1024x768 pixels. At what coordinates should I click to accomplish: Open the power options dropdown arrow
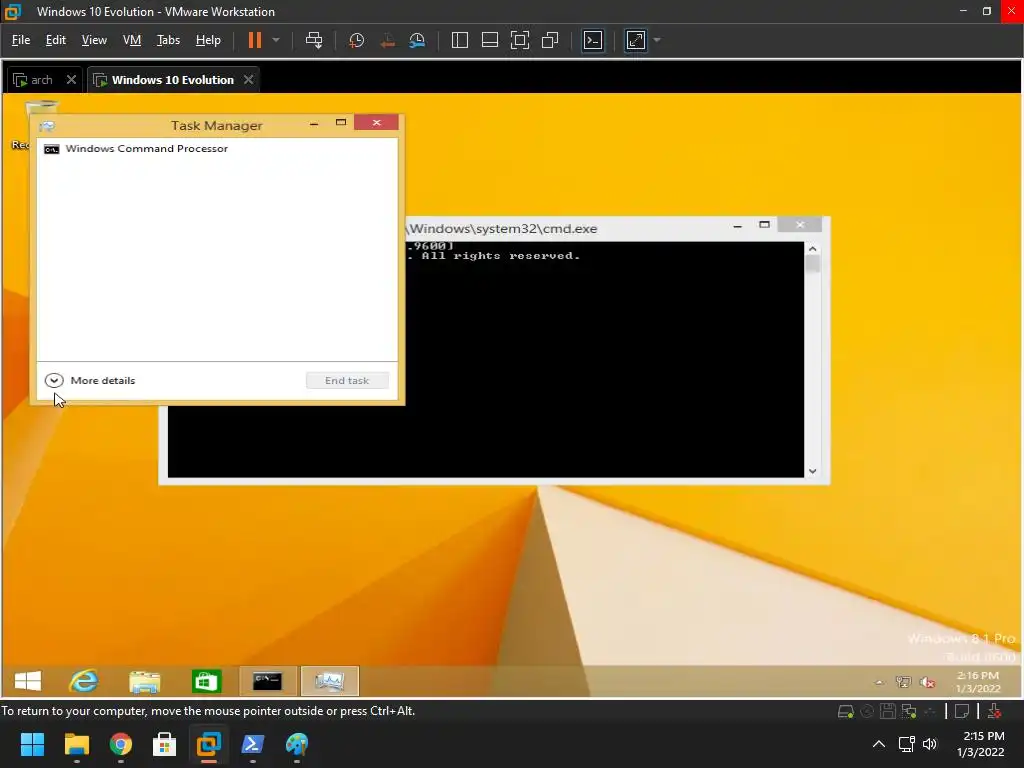[276, 40]
